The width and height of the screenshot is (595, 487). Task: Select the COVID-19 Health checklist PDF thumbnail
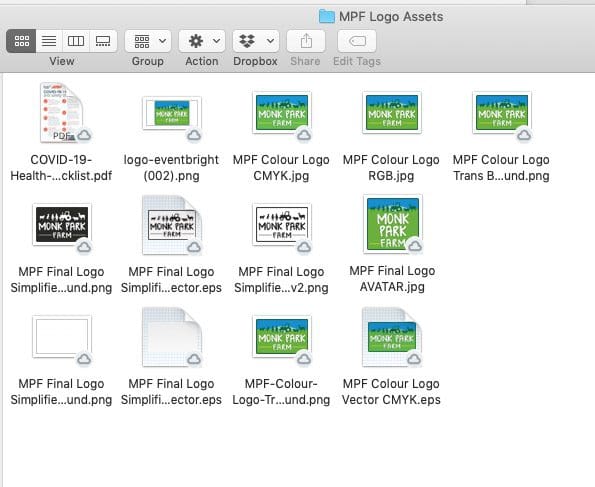click(61, 112)
